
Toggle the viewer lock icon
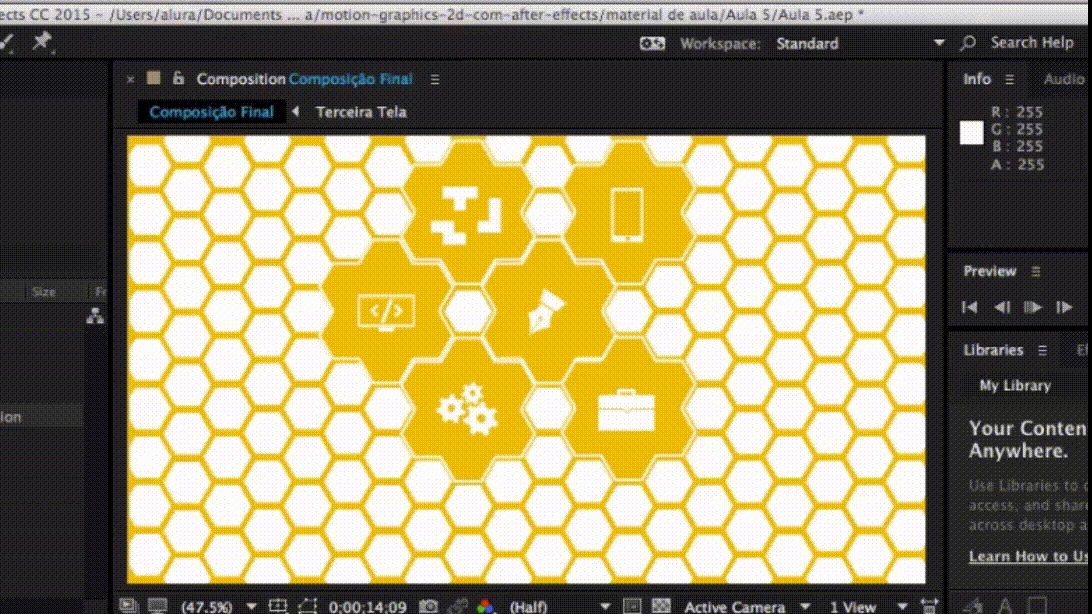pos(178,79)
